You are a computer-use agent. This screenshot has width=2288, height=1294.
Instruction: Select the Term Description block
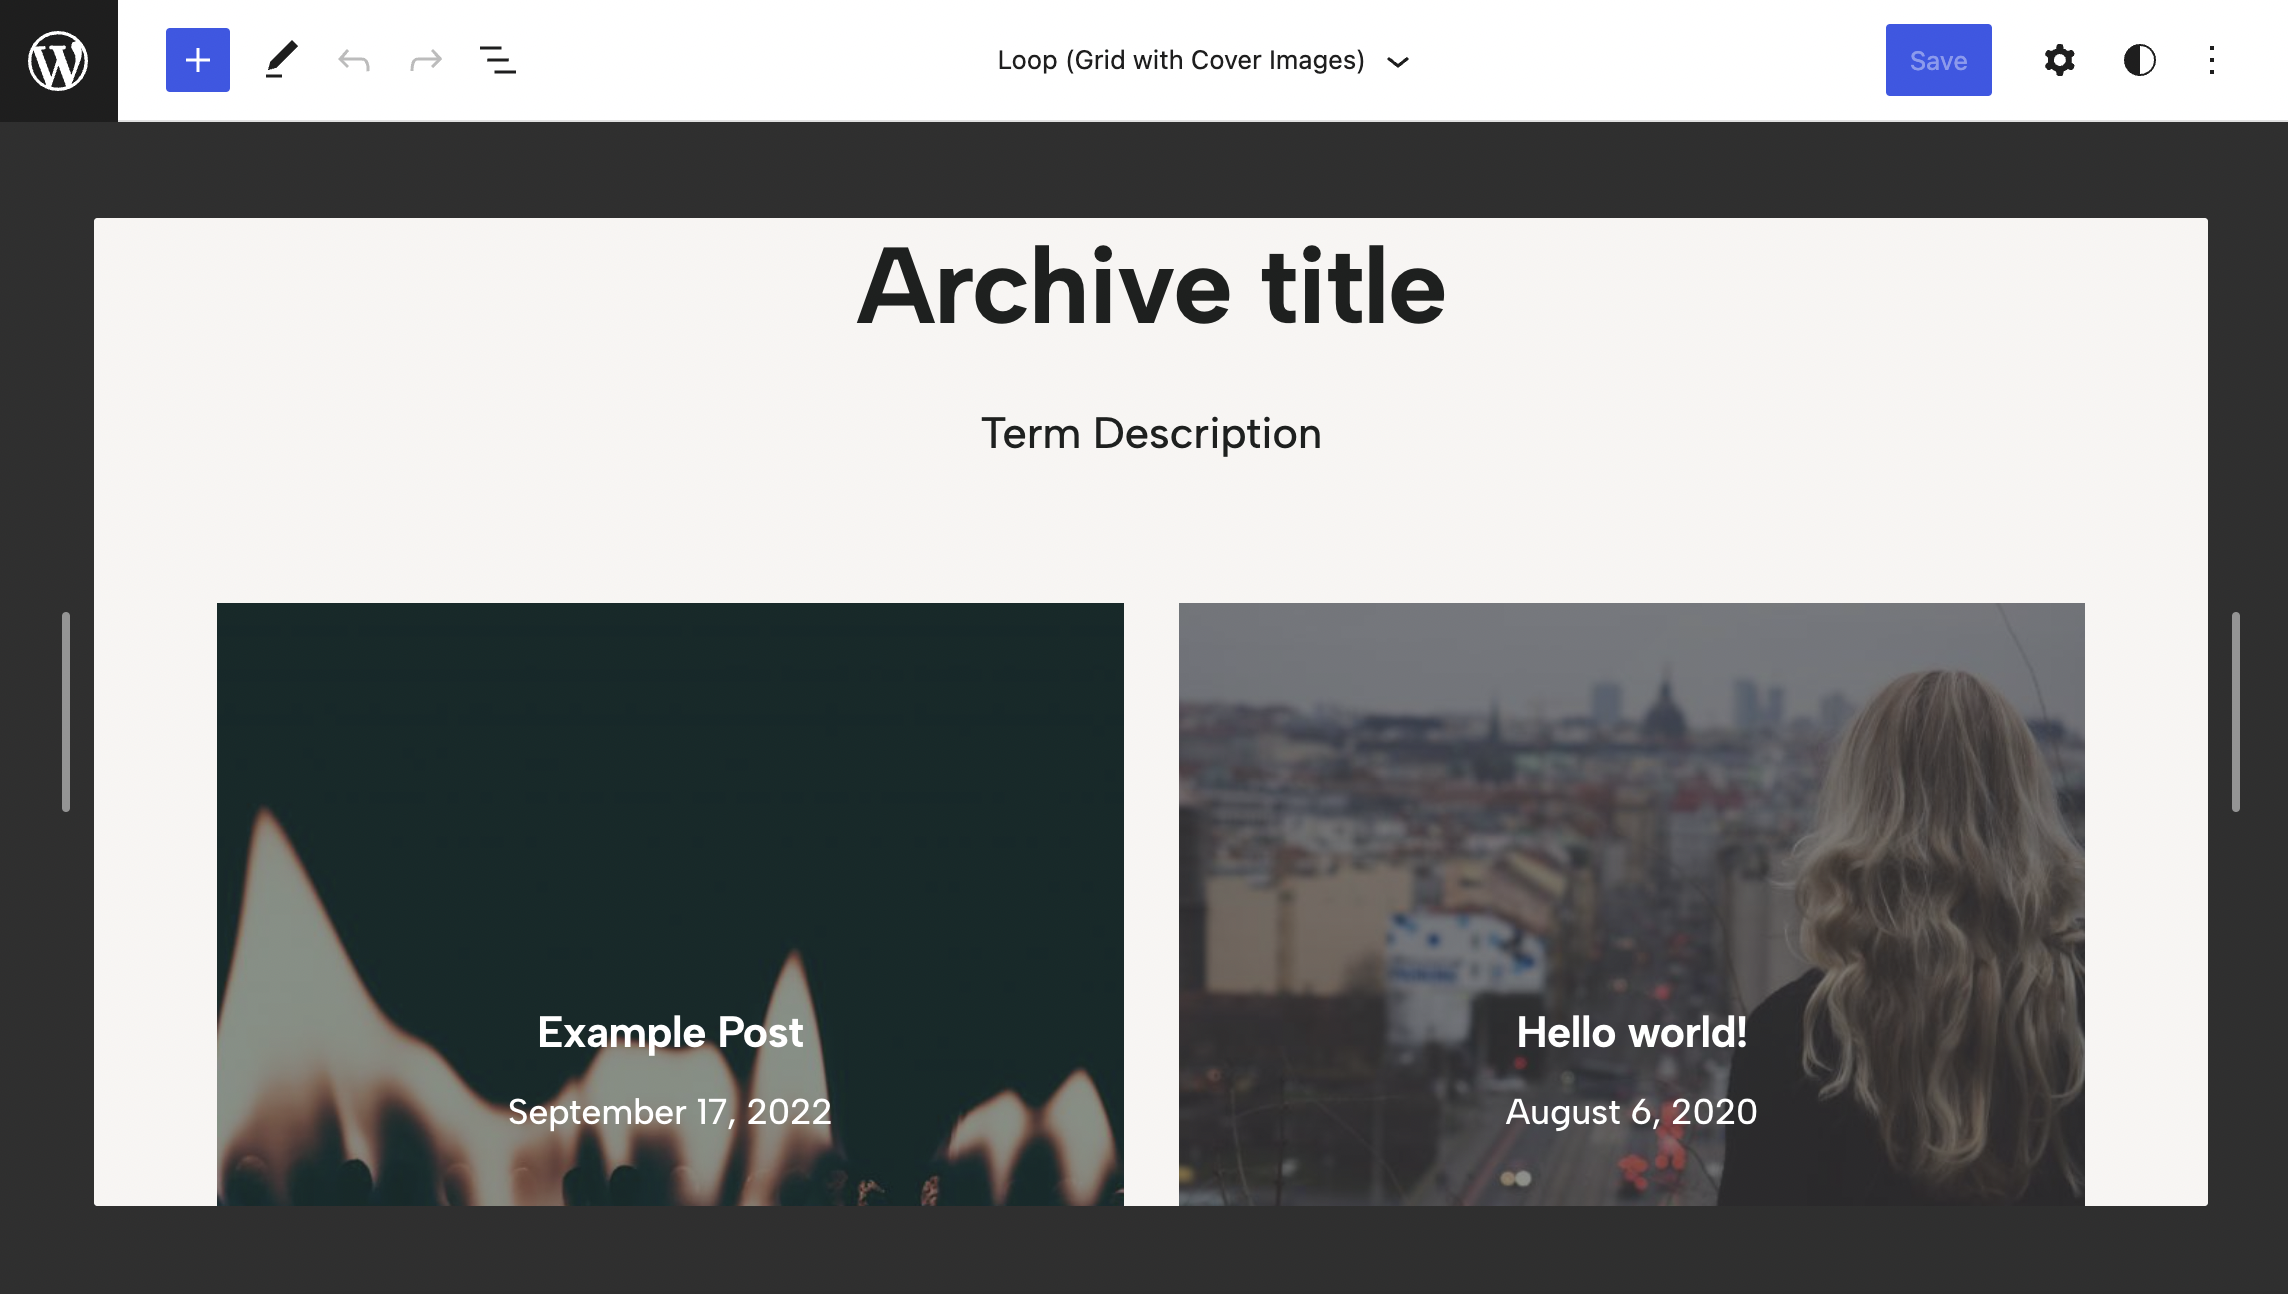[x=1150, y=434]
